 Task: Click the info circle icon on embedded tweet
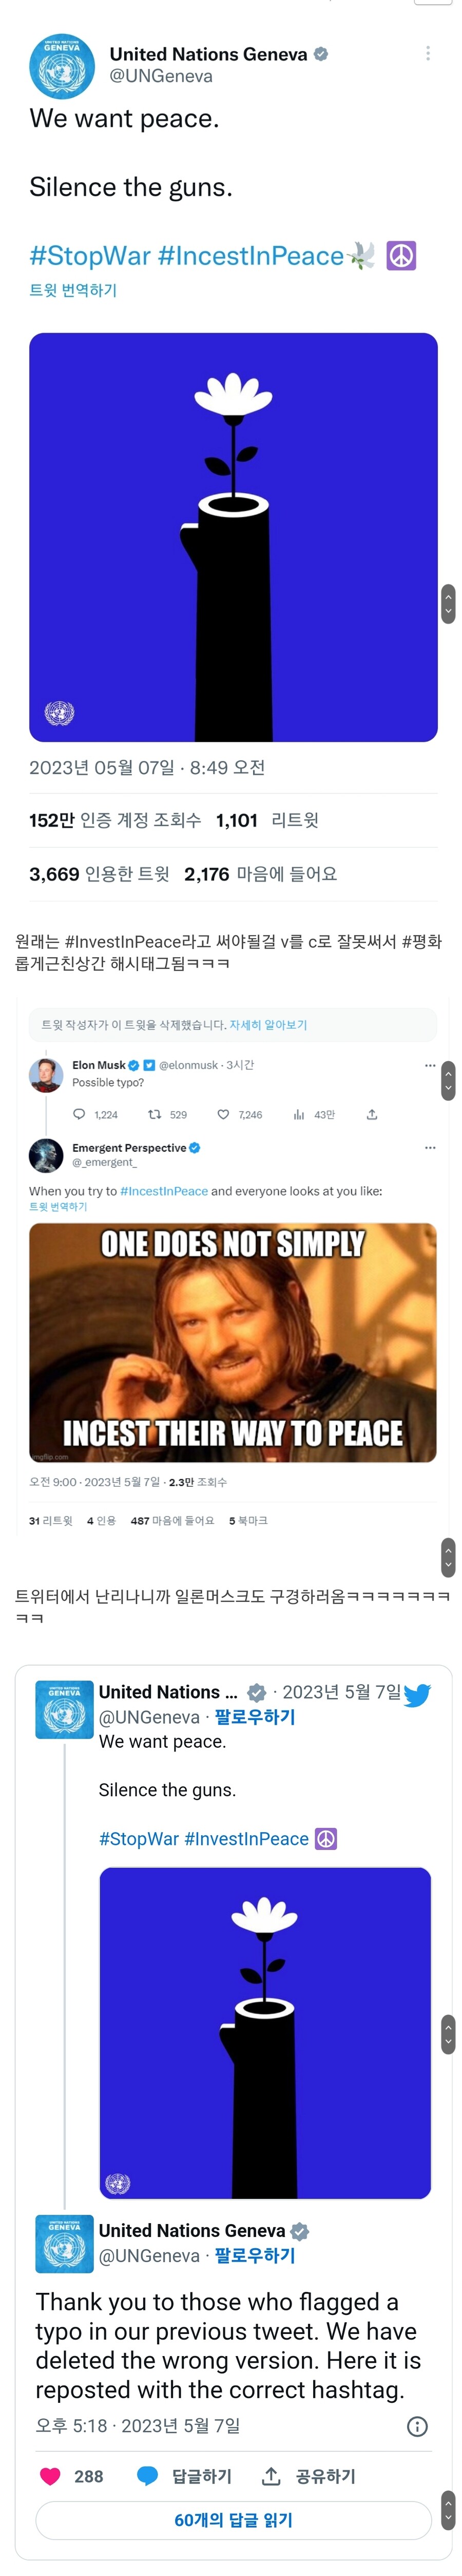pyautogui.click(x=418, y=2426)
